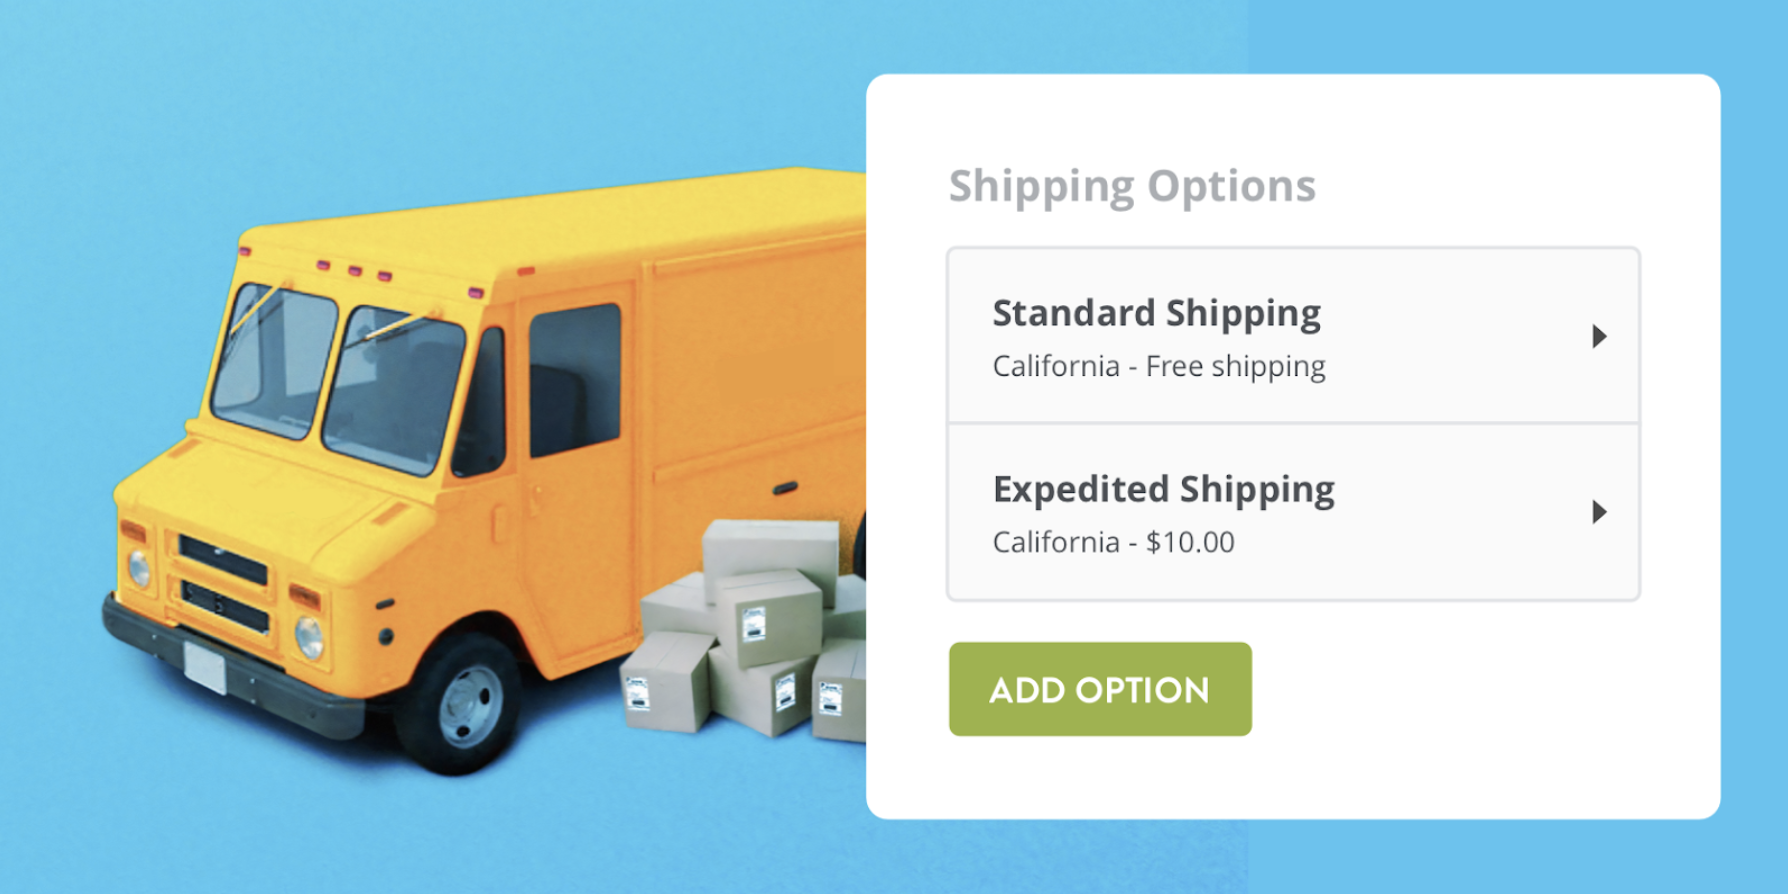The height and width of the screenshot is (894, 1788).
Task: Click the Shipping Options heading
Action: pyautogui.click(x=1132, y=184)
